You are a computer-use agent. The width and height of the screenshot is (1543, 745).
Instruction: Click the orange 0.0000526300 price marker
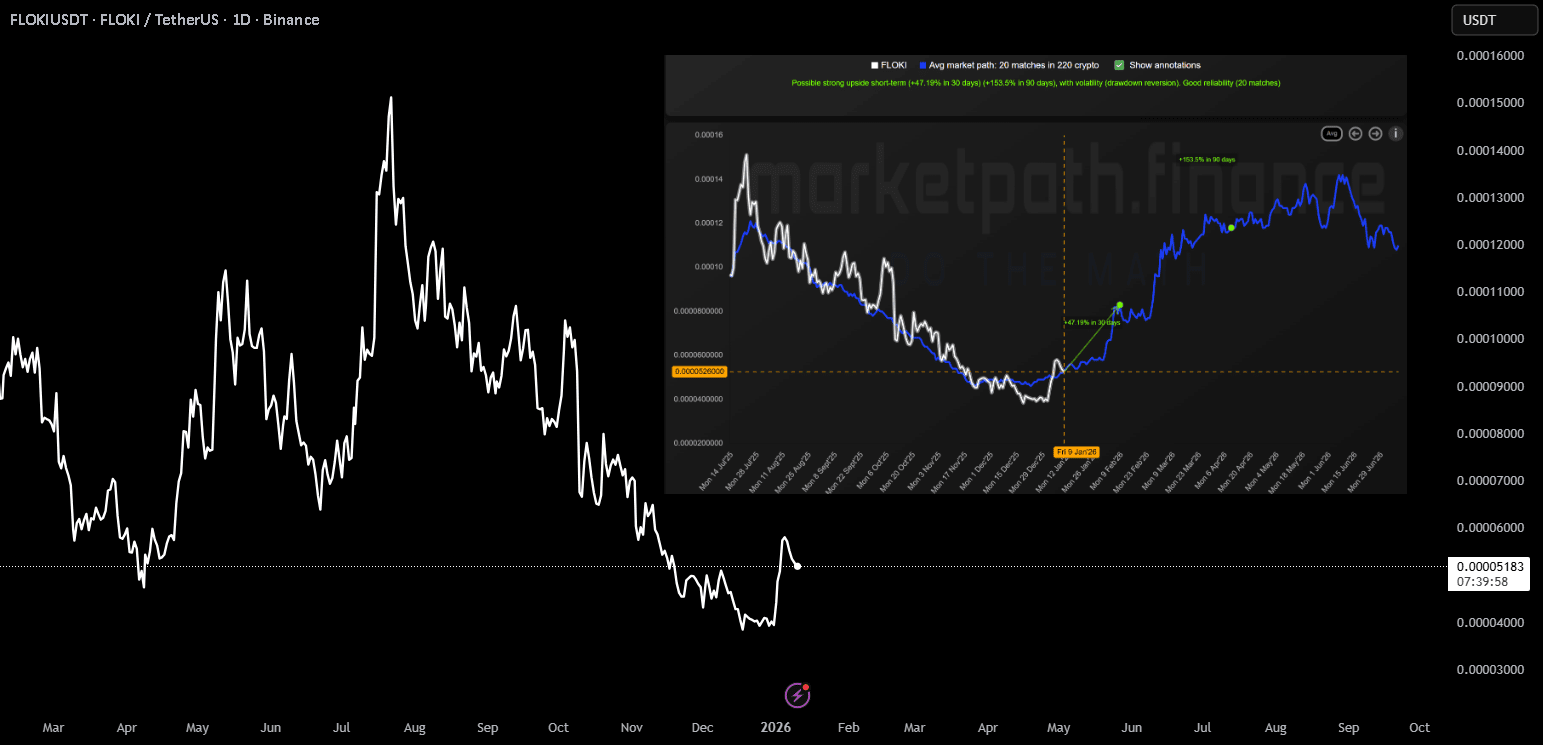(699, 372)
